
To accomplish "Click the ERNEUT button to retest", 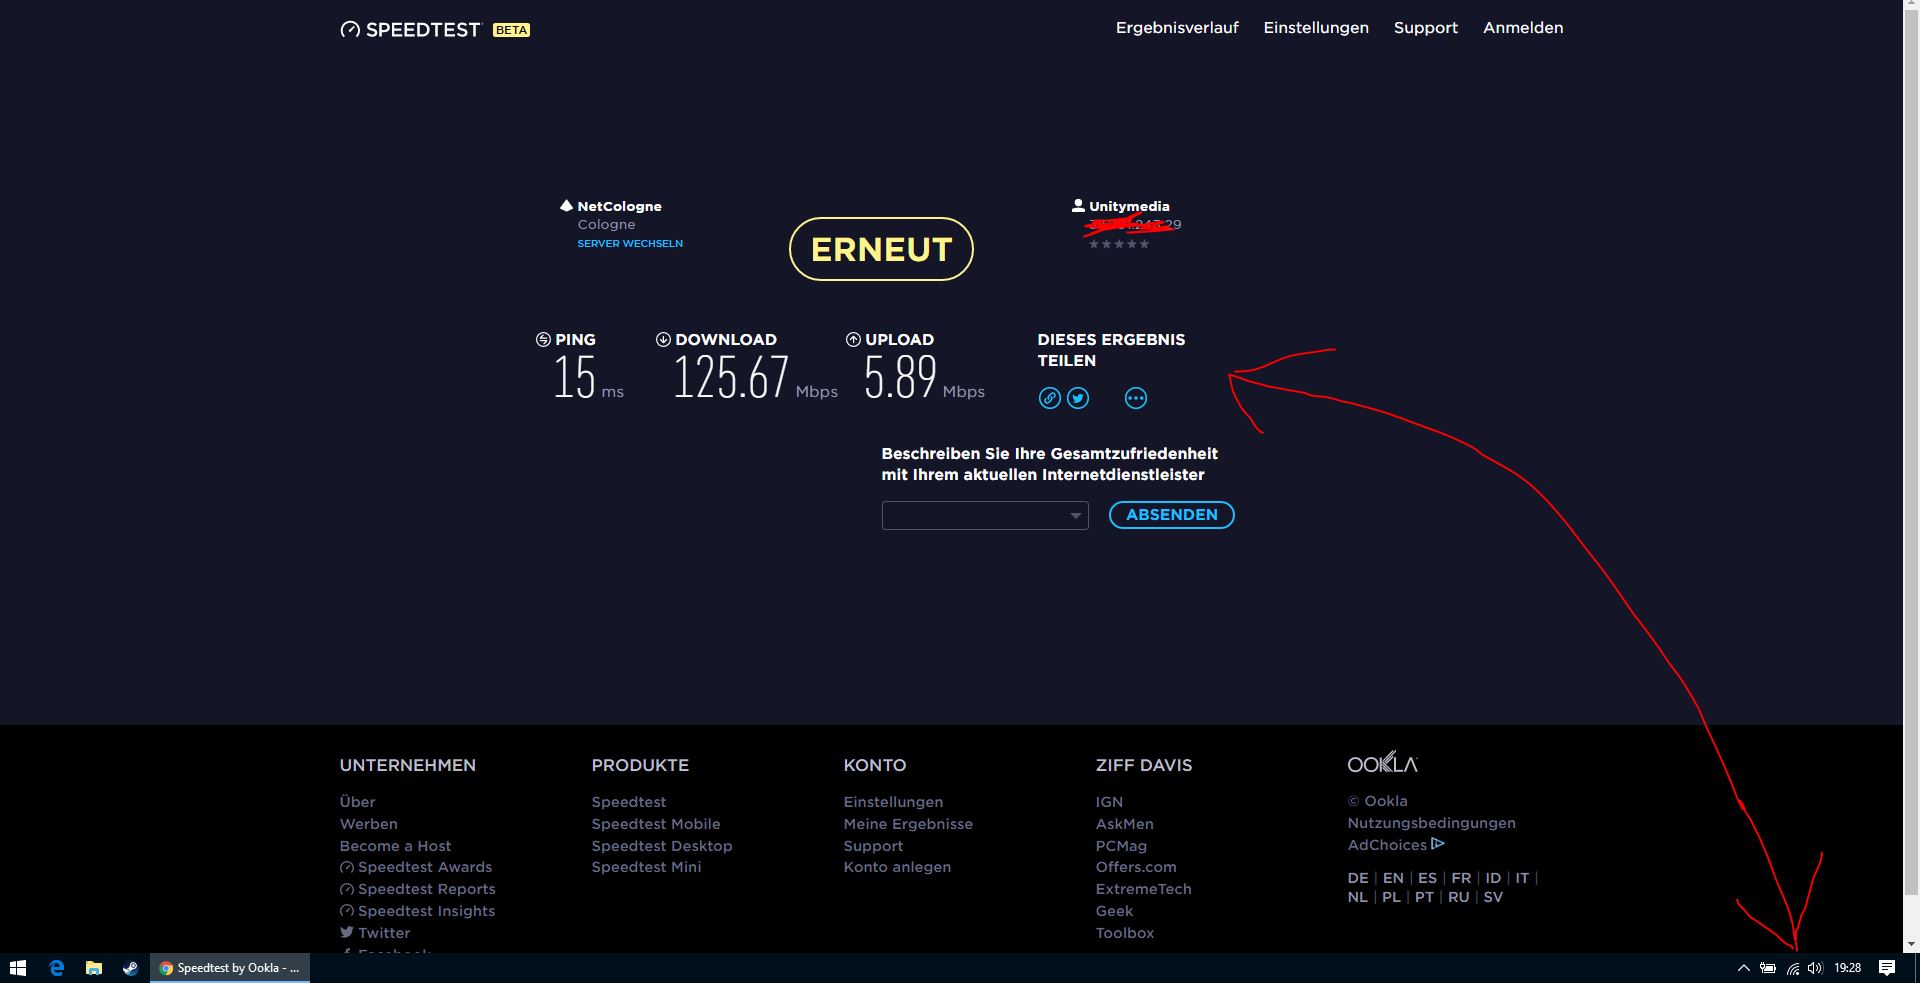I will coord(881,249).
